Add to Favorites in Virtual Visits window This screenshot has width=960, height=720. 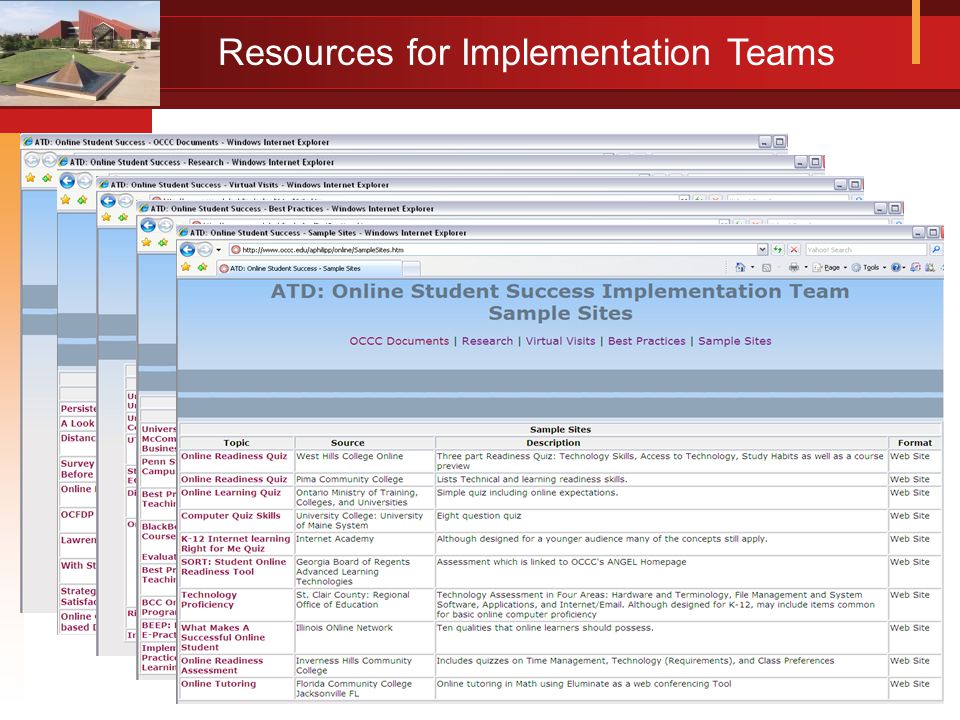pyautogui.click(x=122, y=217)
